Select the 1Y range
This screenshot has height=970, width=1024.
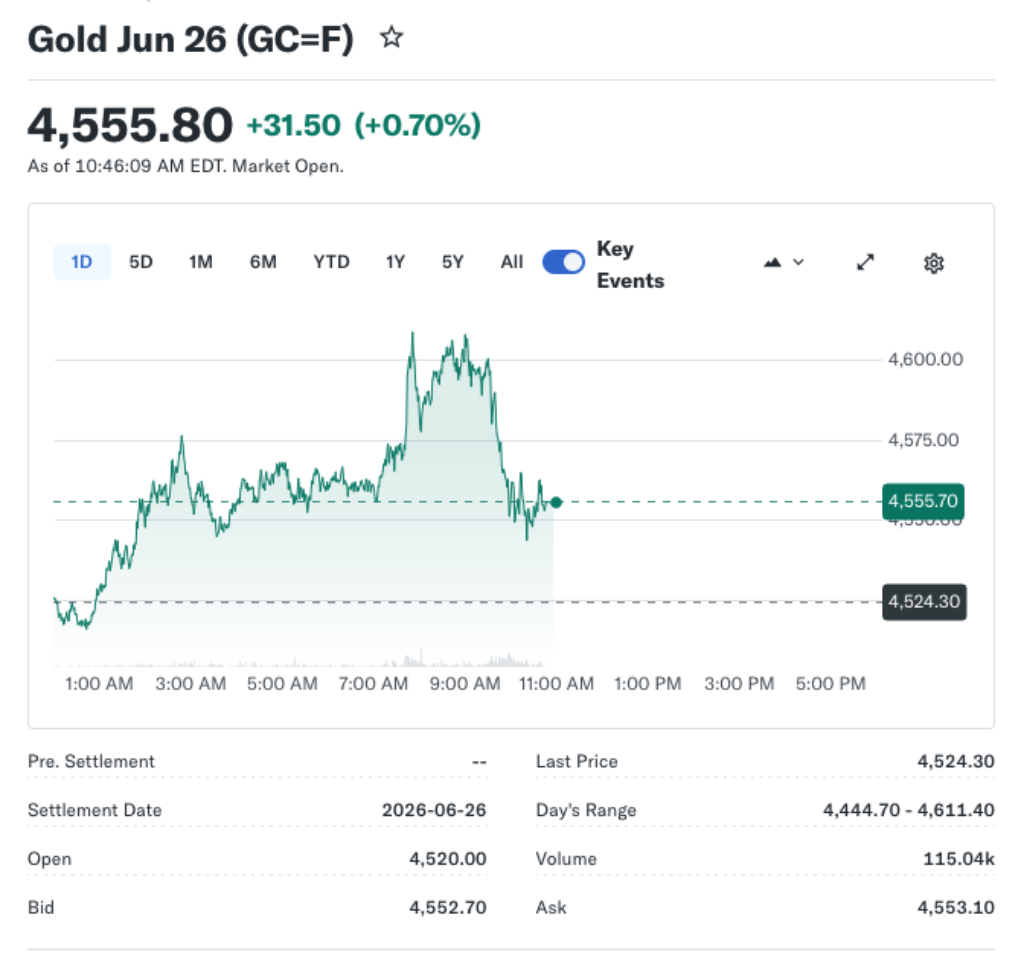coord(394,262)
